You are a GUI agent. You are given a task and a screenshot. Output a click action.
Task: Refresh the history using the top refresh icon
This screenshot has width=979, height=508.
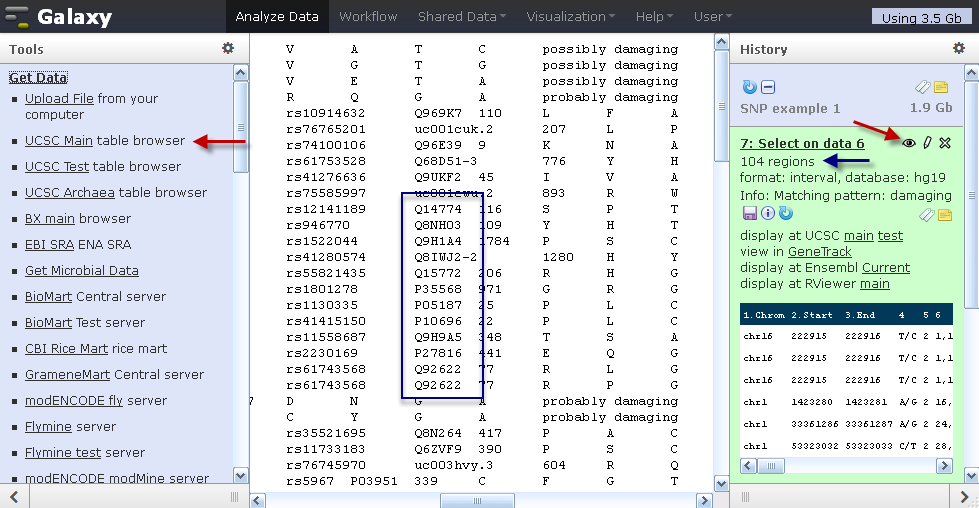[x=749, y=87]
